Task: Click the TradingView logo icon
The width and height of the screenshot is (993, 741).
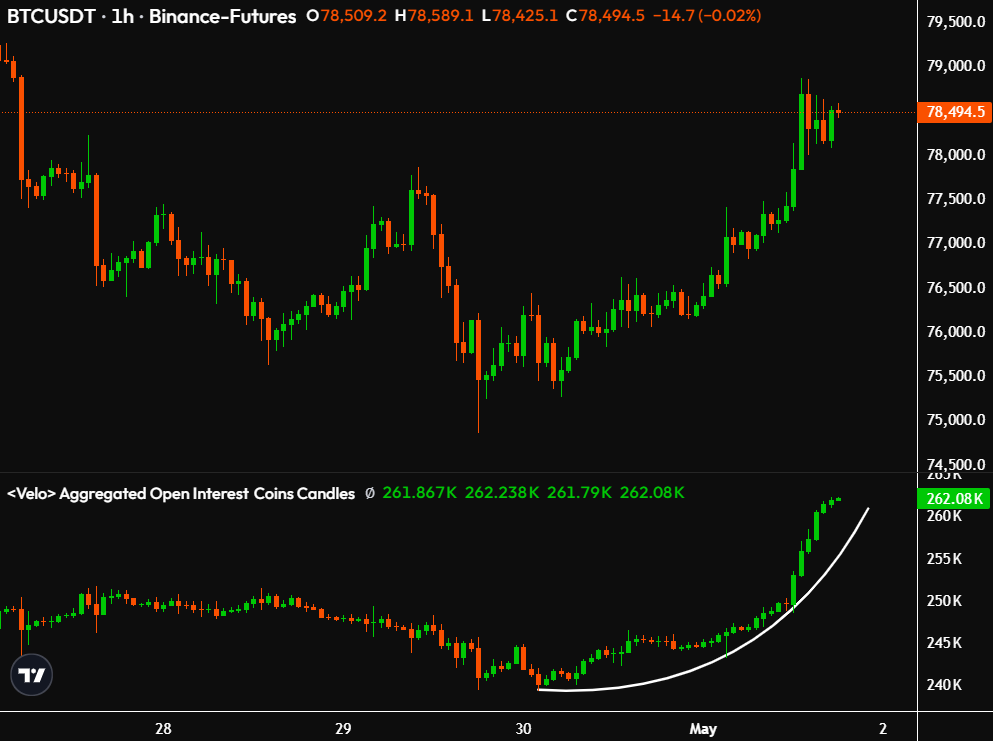Action: click(32, 674)
